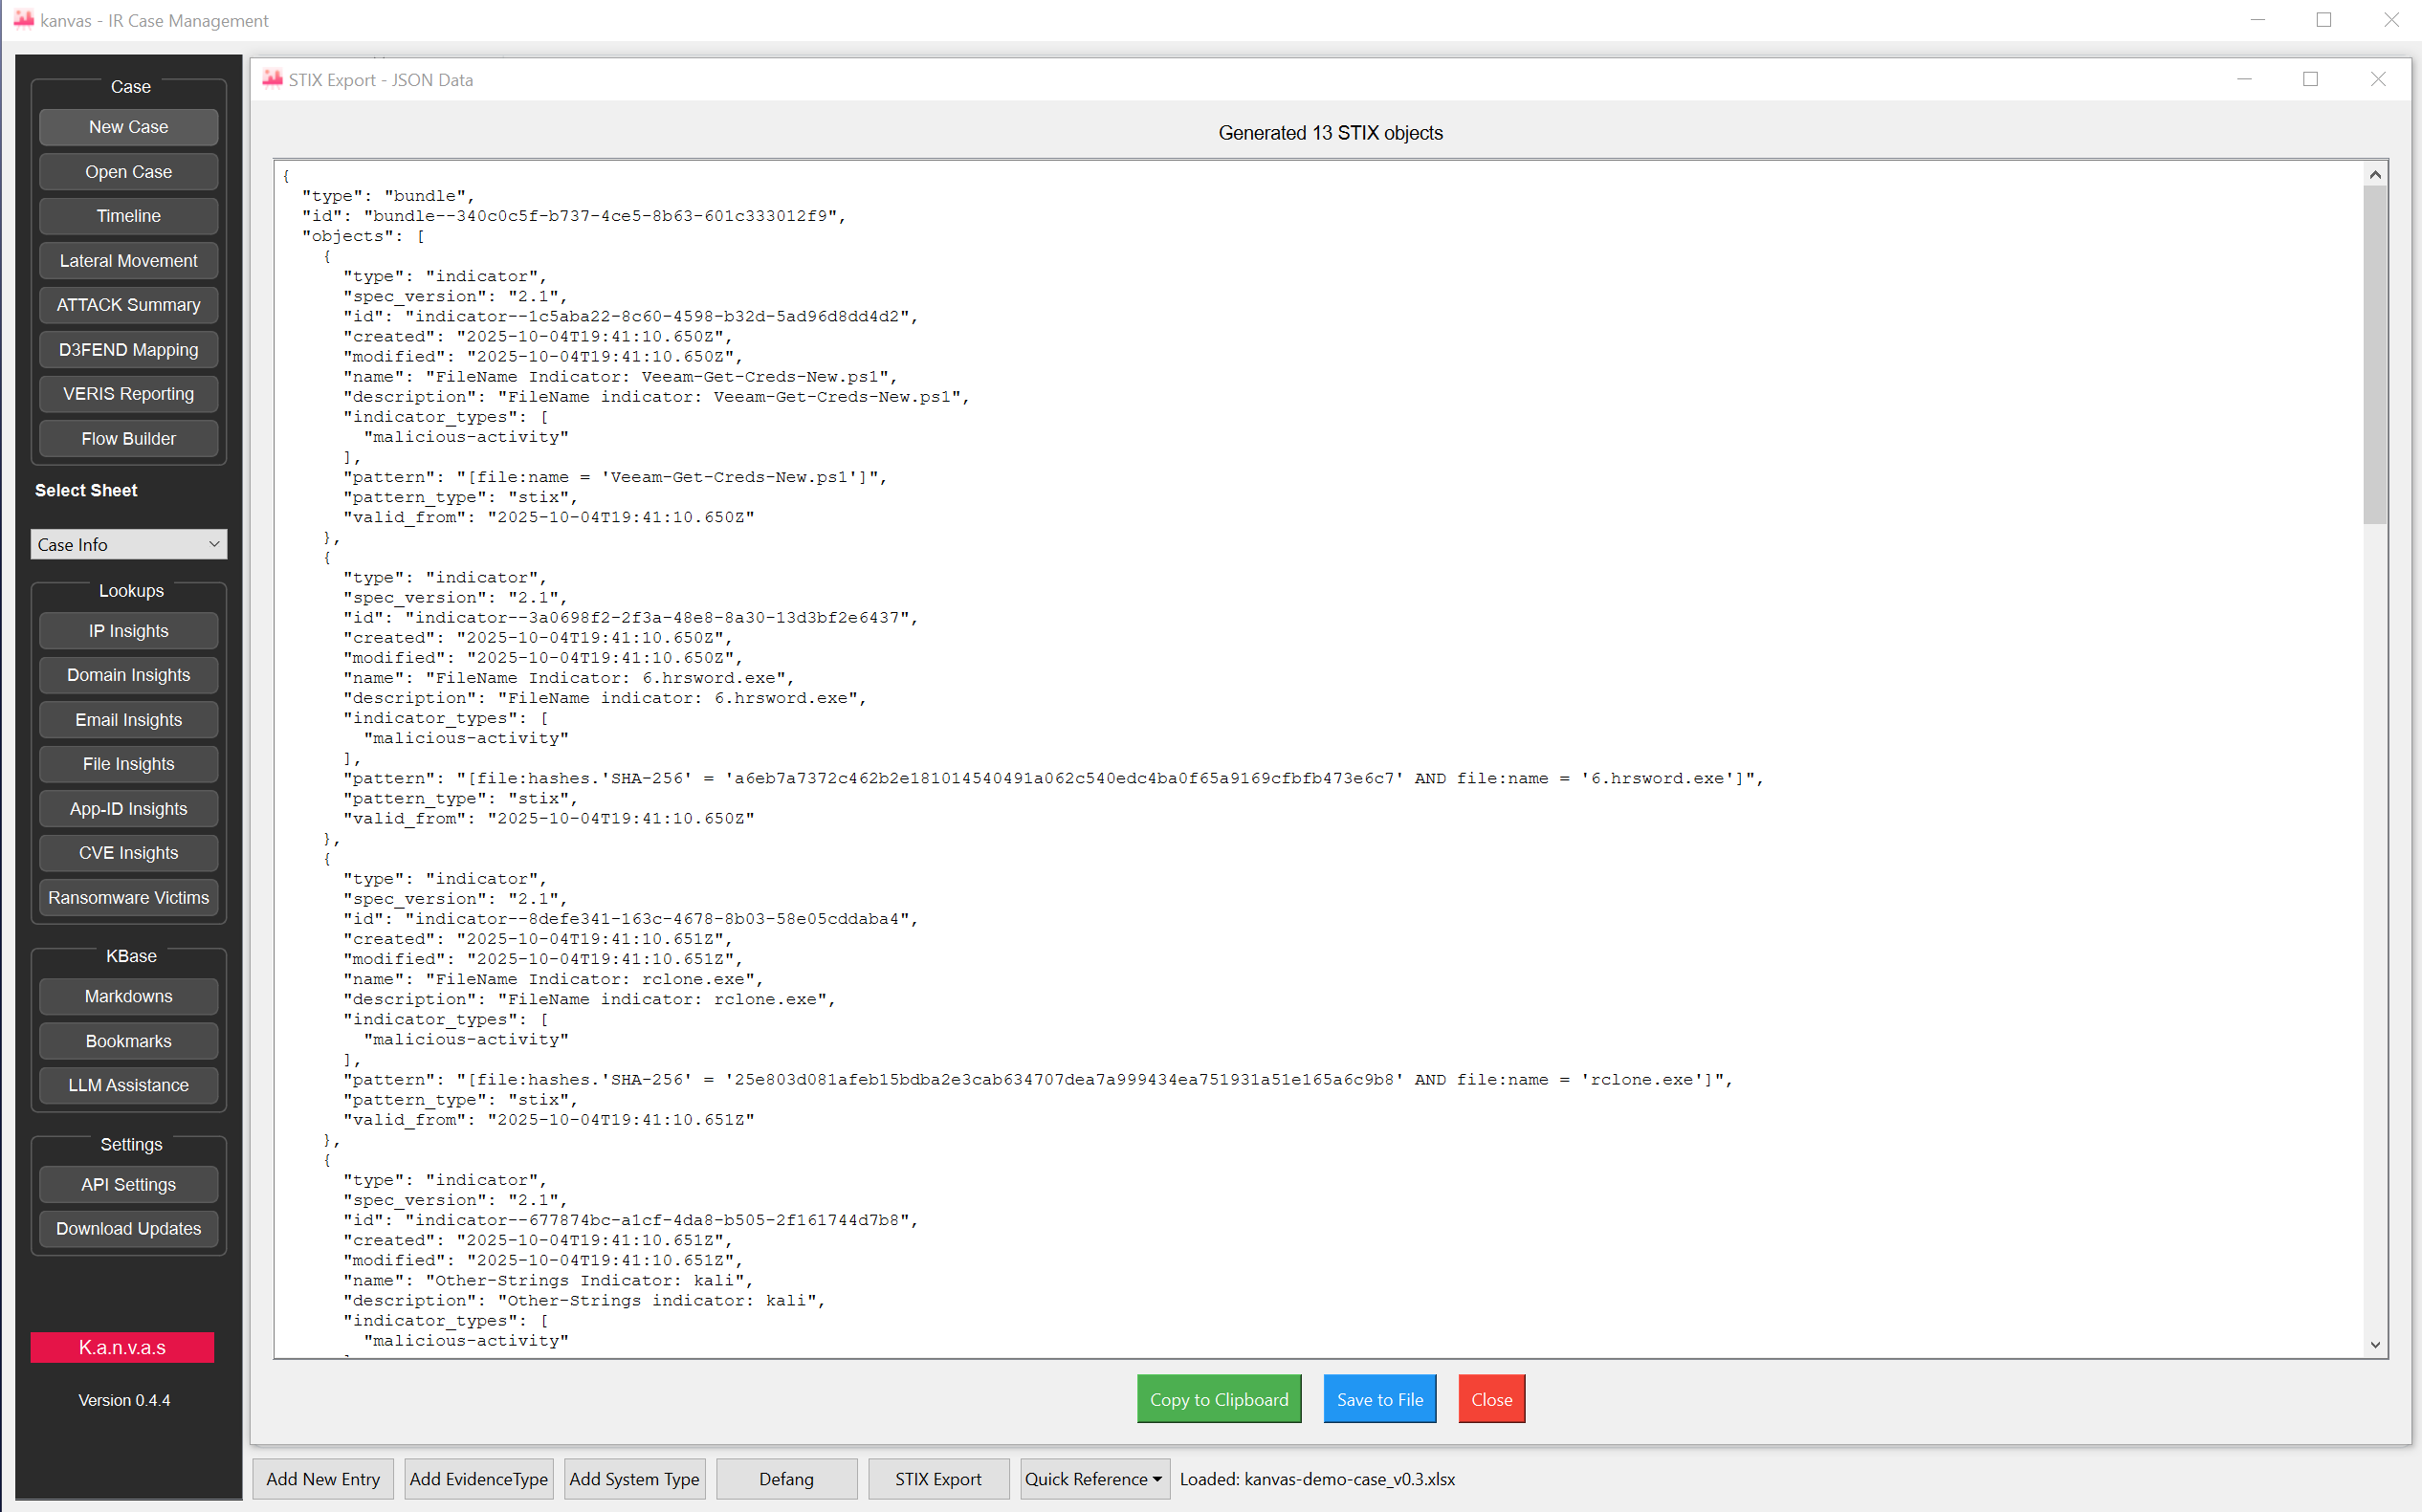
Task: Save the STIX bundle to a file
Action: pyautogui.click(x=1379, y=1398)
